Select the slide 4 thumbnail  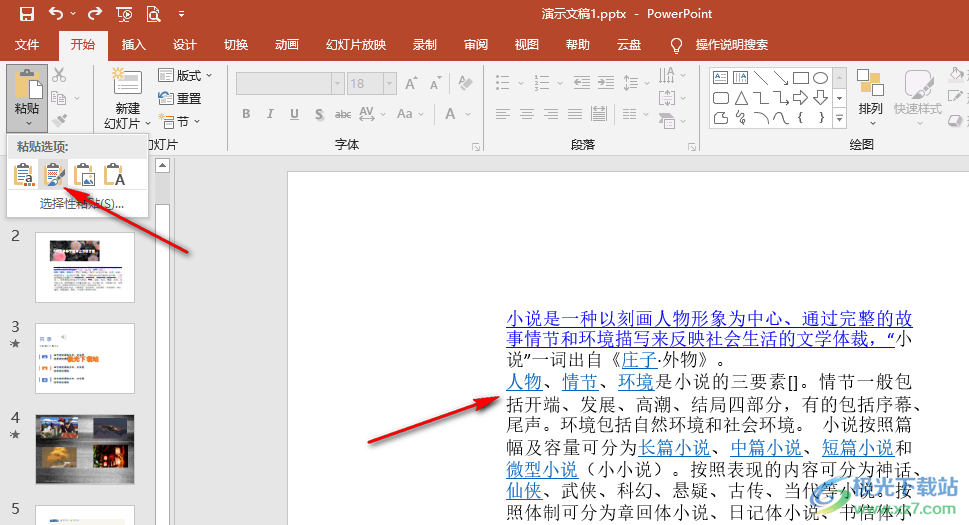tap(85, 443)
